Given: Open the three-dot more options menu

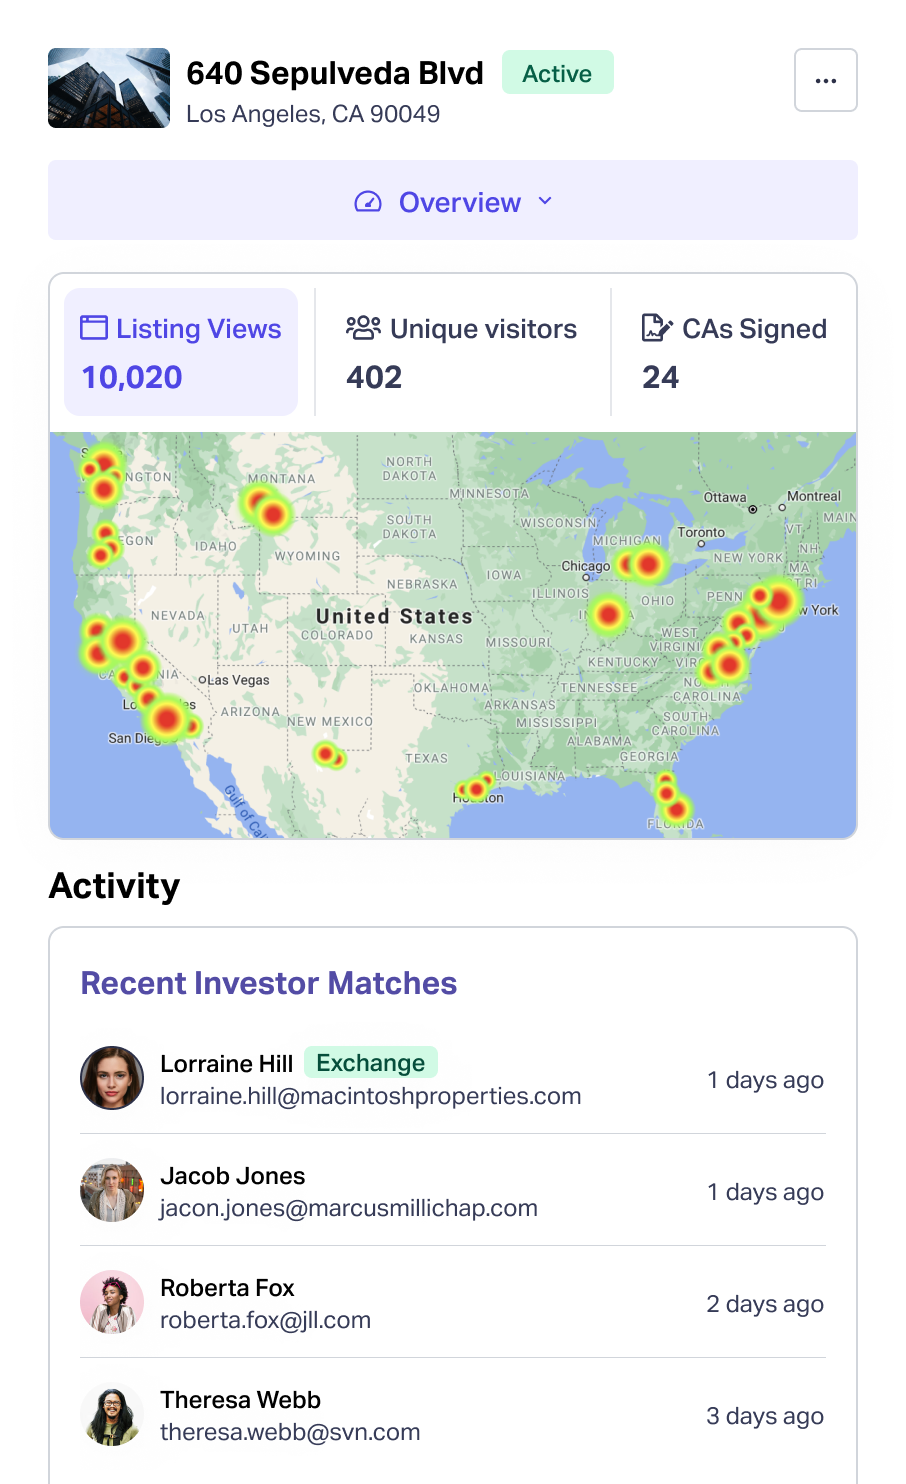Looking at the screenshot, I should click(825, 80).
